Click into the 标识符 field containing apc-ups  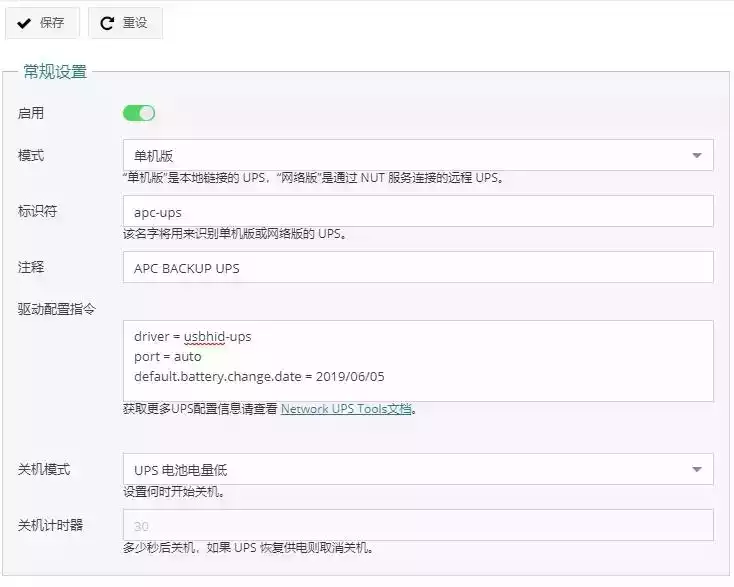point(417,211)
